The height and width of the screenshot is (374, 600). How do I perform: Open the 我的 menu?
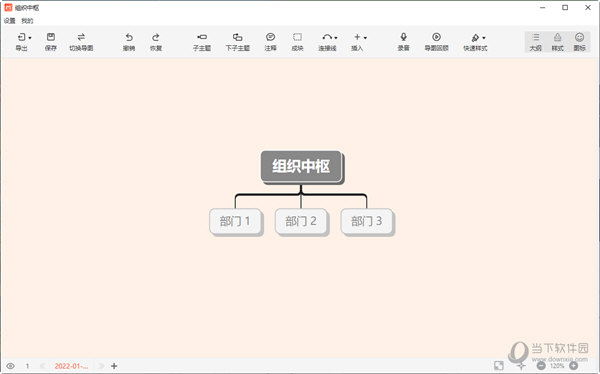(27, 21)
